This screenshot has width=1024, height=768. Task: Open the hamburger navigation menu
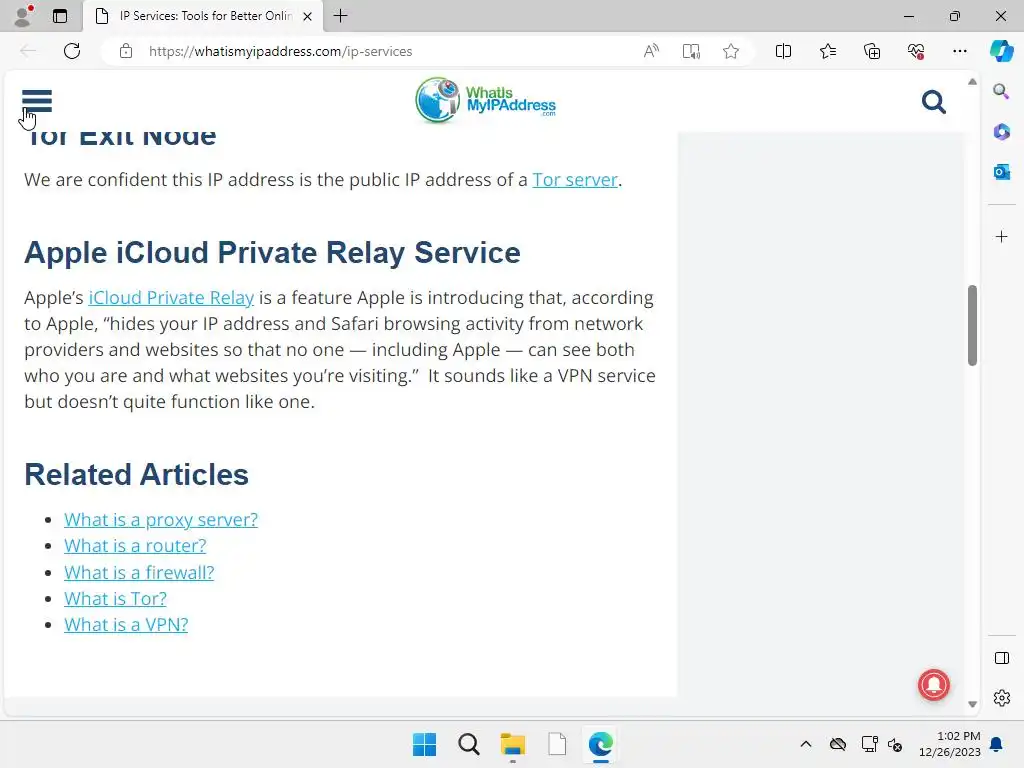[37, 101]
